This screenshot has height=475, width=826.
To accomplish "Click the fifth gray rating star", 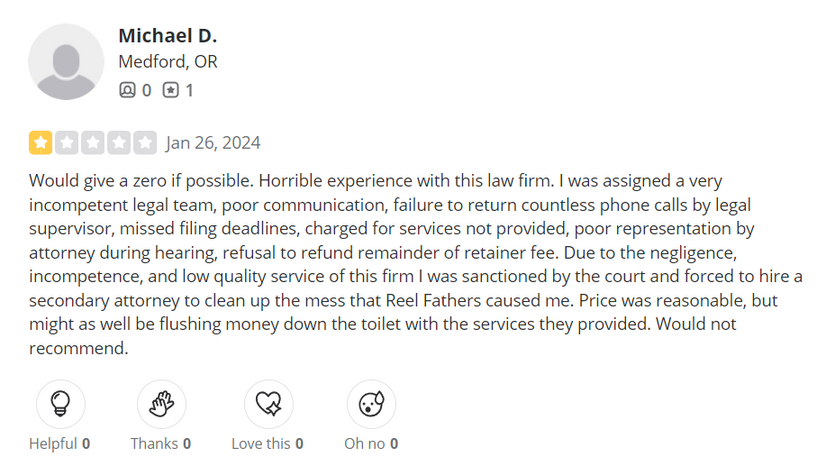I will [145, 143].
